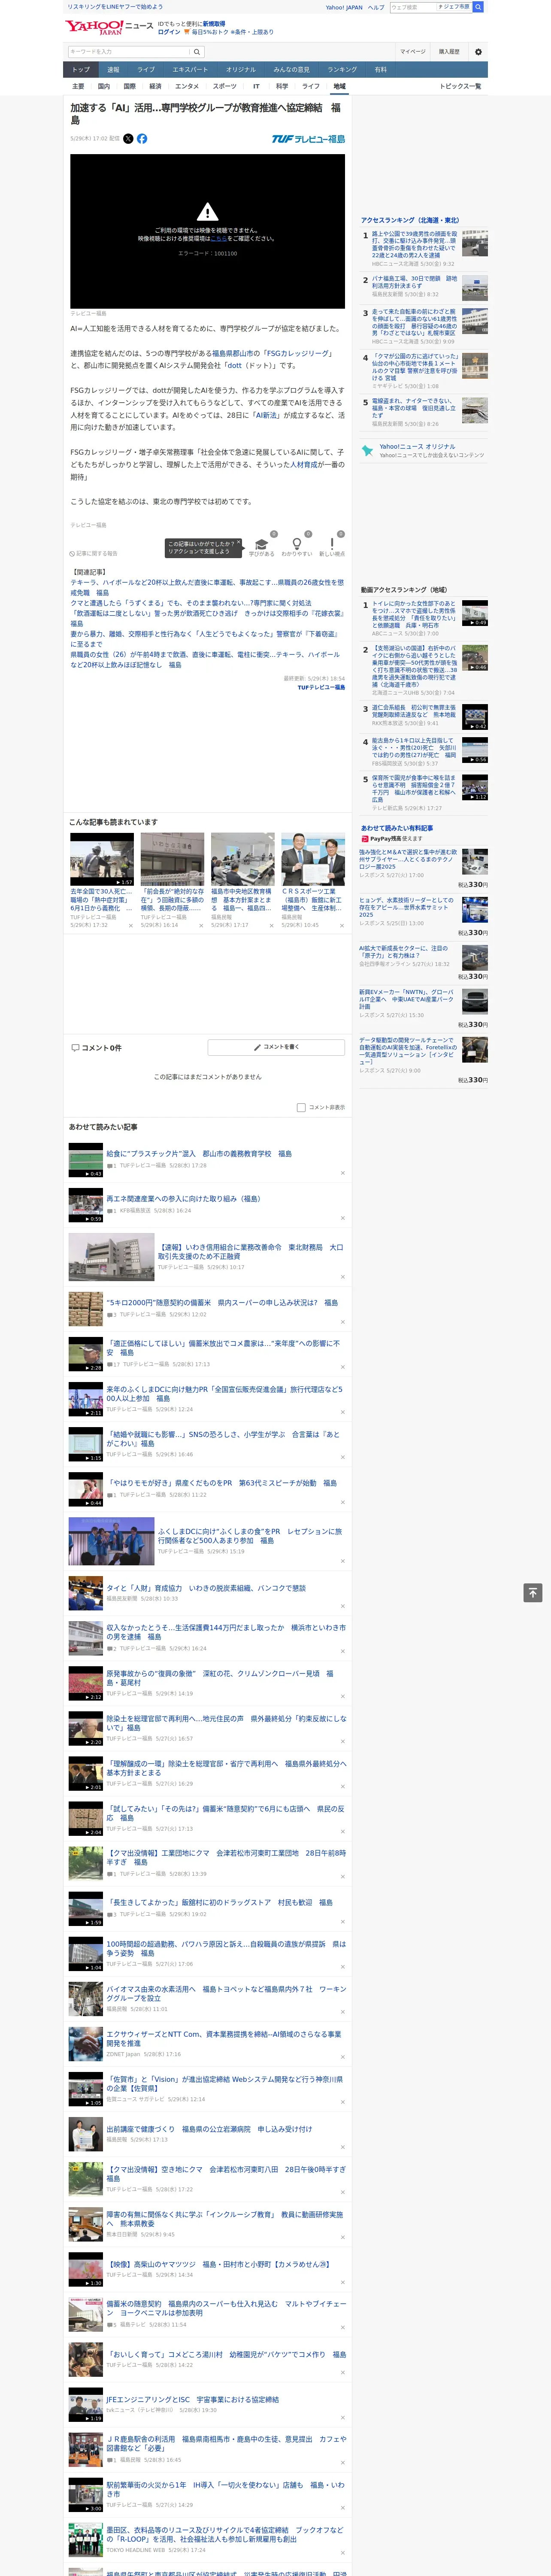Select the 主要 category

[78, 86]
